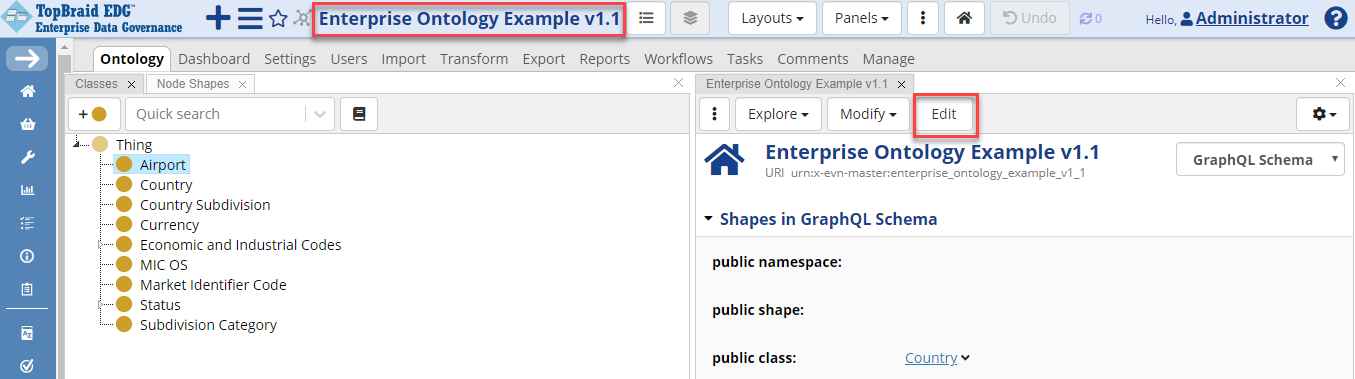Select the Node Shapes panel tab
The width and height of the screenshot is (1355, 379).
[x=192, y=84]
